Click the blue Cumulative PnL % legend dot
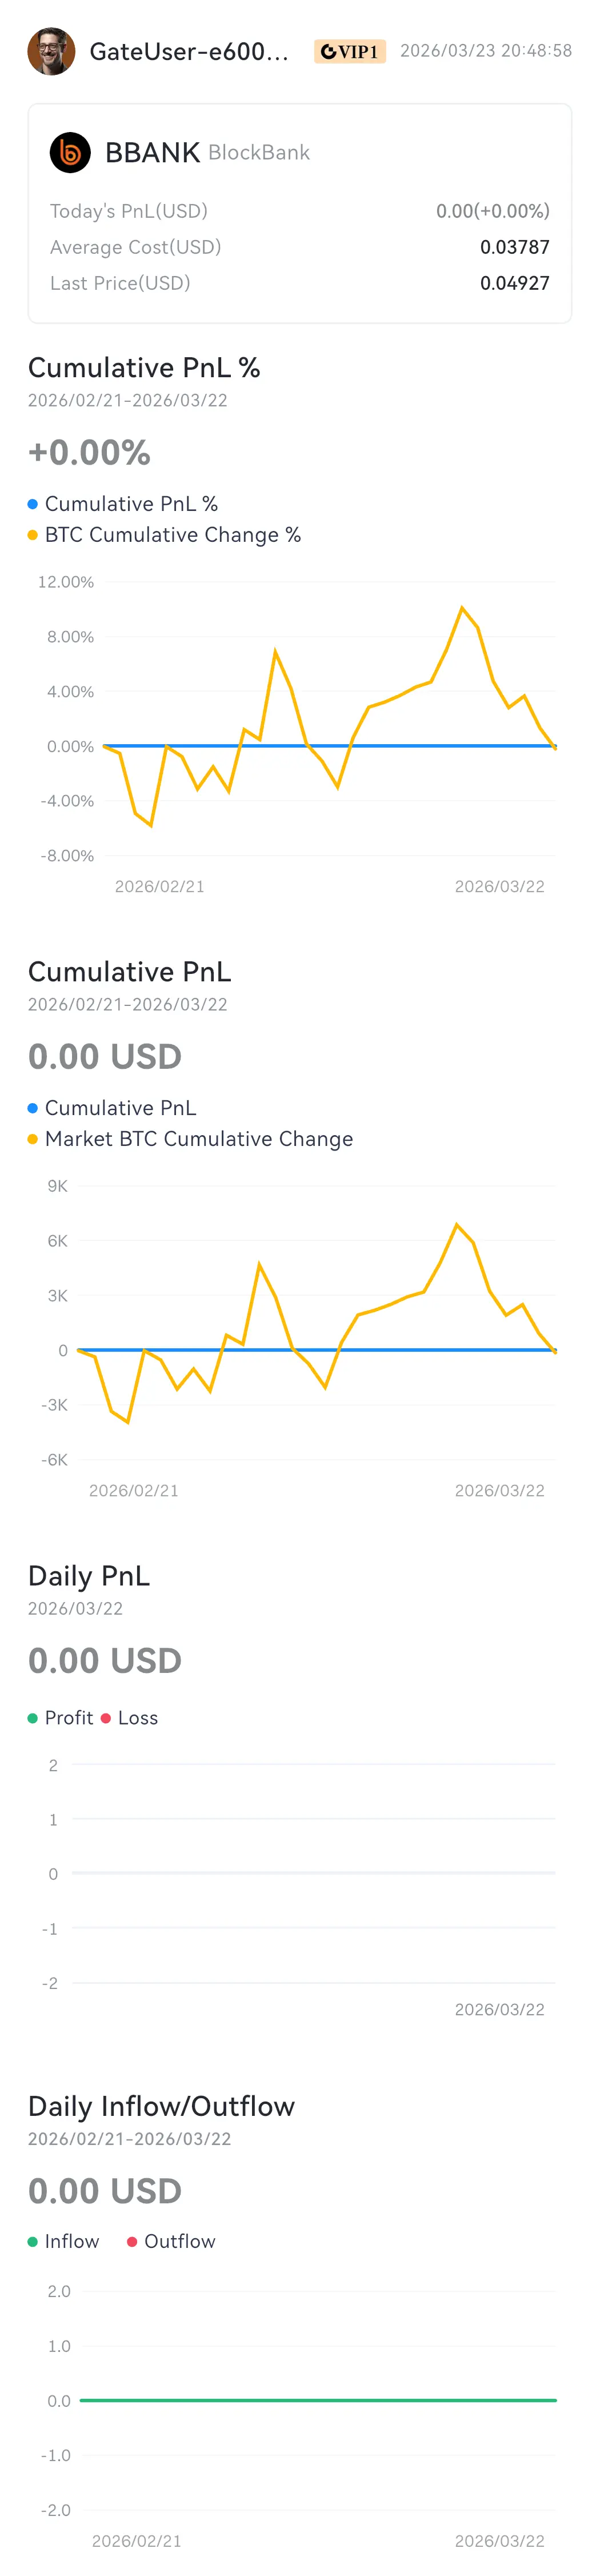This screenshot has width=600, height=2576. click(33, 504)
